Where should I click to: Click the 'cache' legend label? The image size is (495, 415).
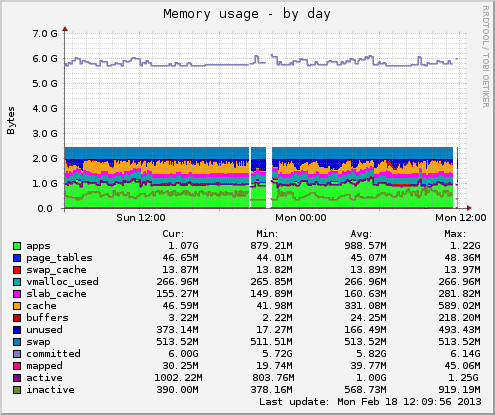41,306
